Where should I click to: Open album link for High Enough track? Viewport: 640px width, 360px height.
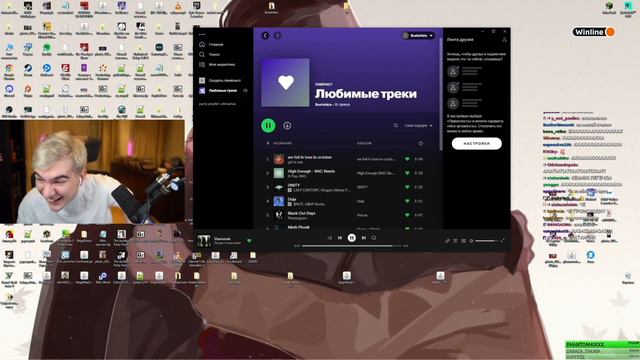point(376,173)
